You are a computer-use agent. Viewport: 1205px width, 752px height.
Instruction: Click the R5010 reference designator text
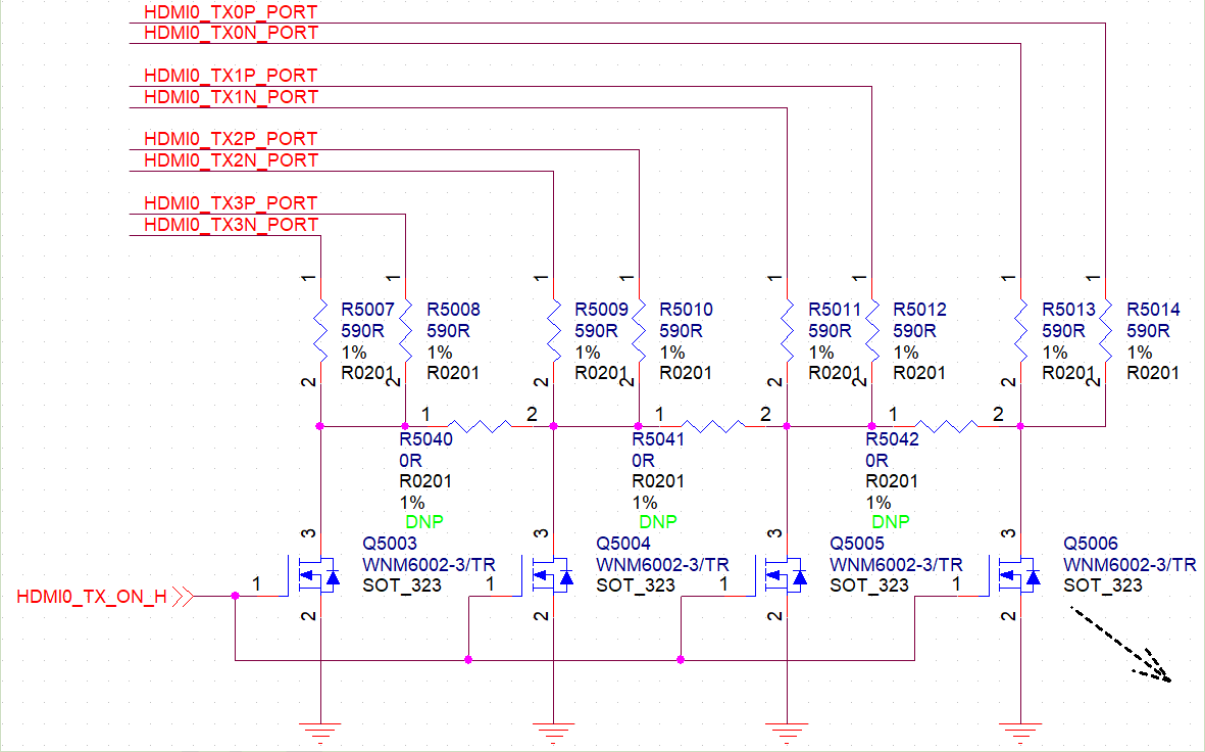(x=686, y=310)
